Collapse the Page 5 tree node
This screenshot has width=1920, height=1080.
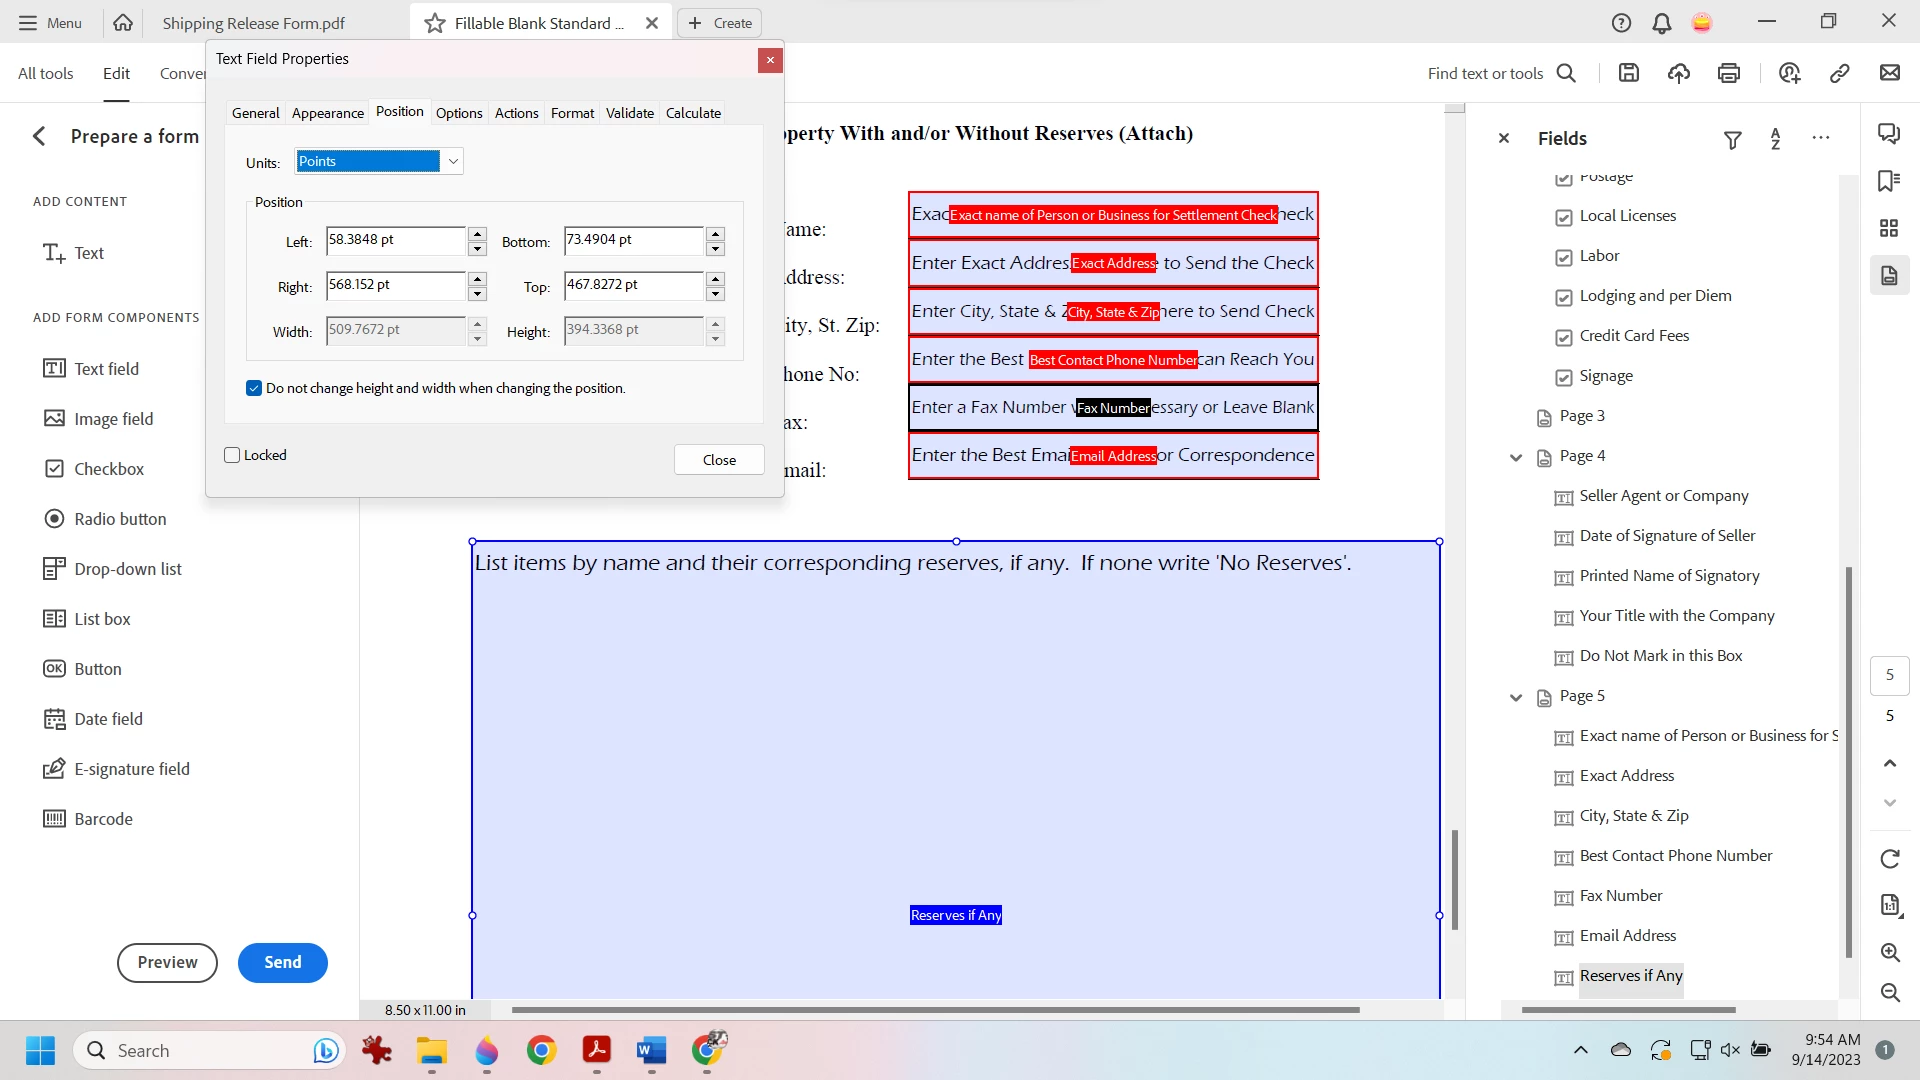click(x=1516, y=697)
